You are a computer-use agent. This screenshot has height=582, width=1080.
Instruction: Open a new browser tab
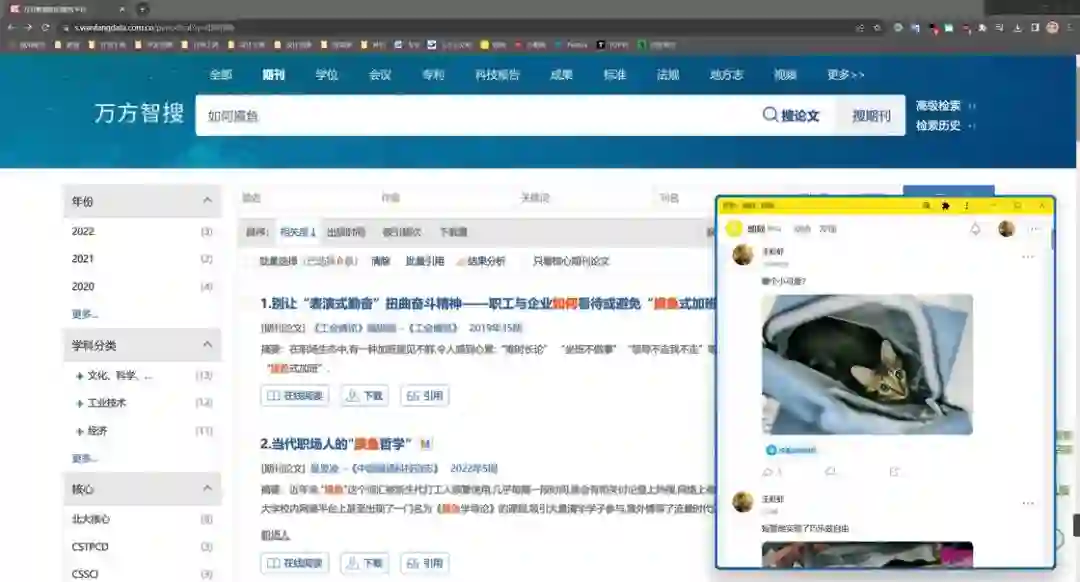pyautogui.click(x=143, y=9)
